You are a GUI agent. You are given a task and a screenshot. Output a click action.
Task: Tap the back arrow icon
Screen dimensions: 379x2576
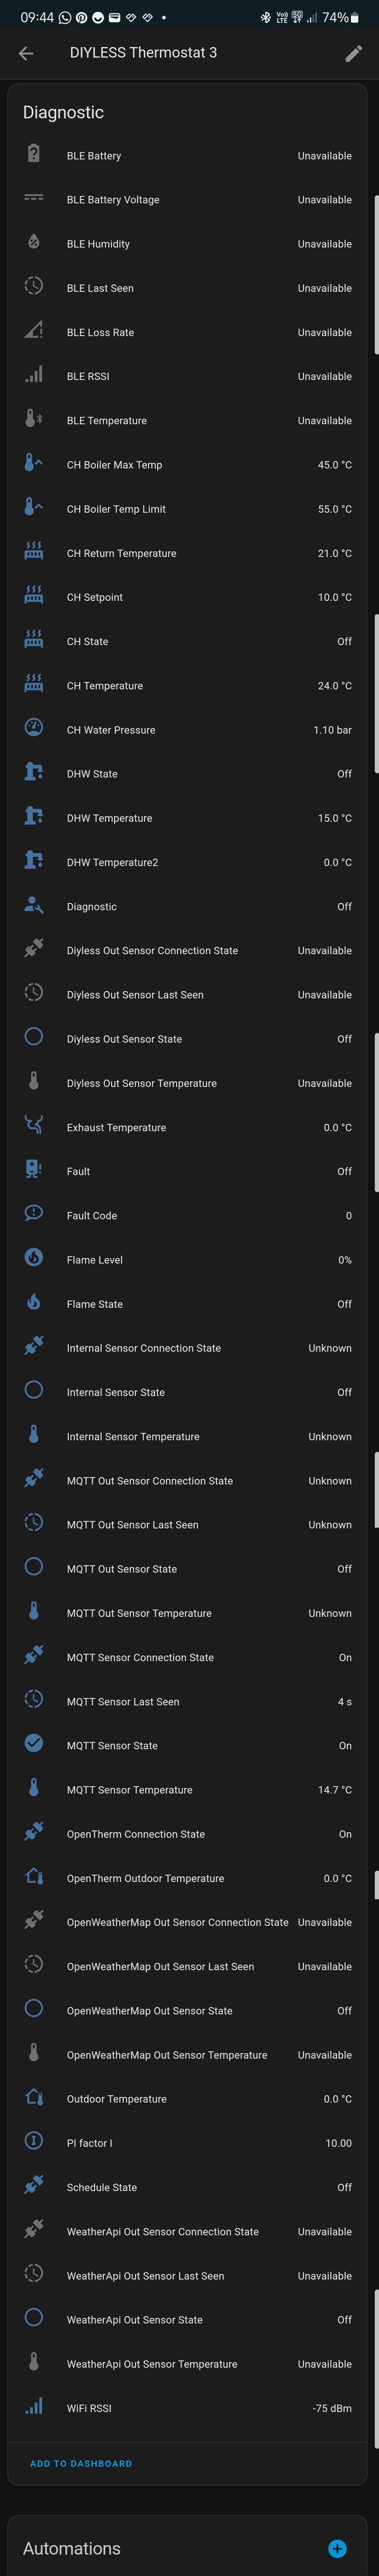click(26, 53)
